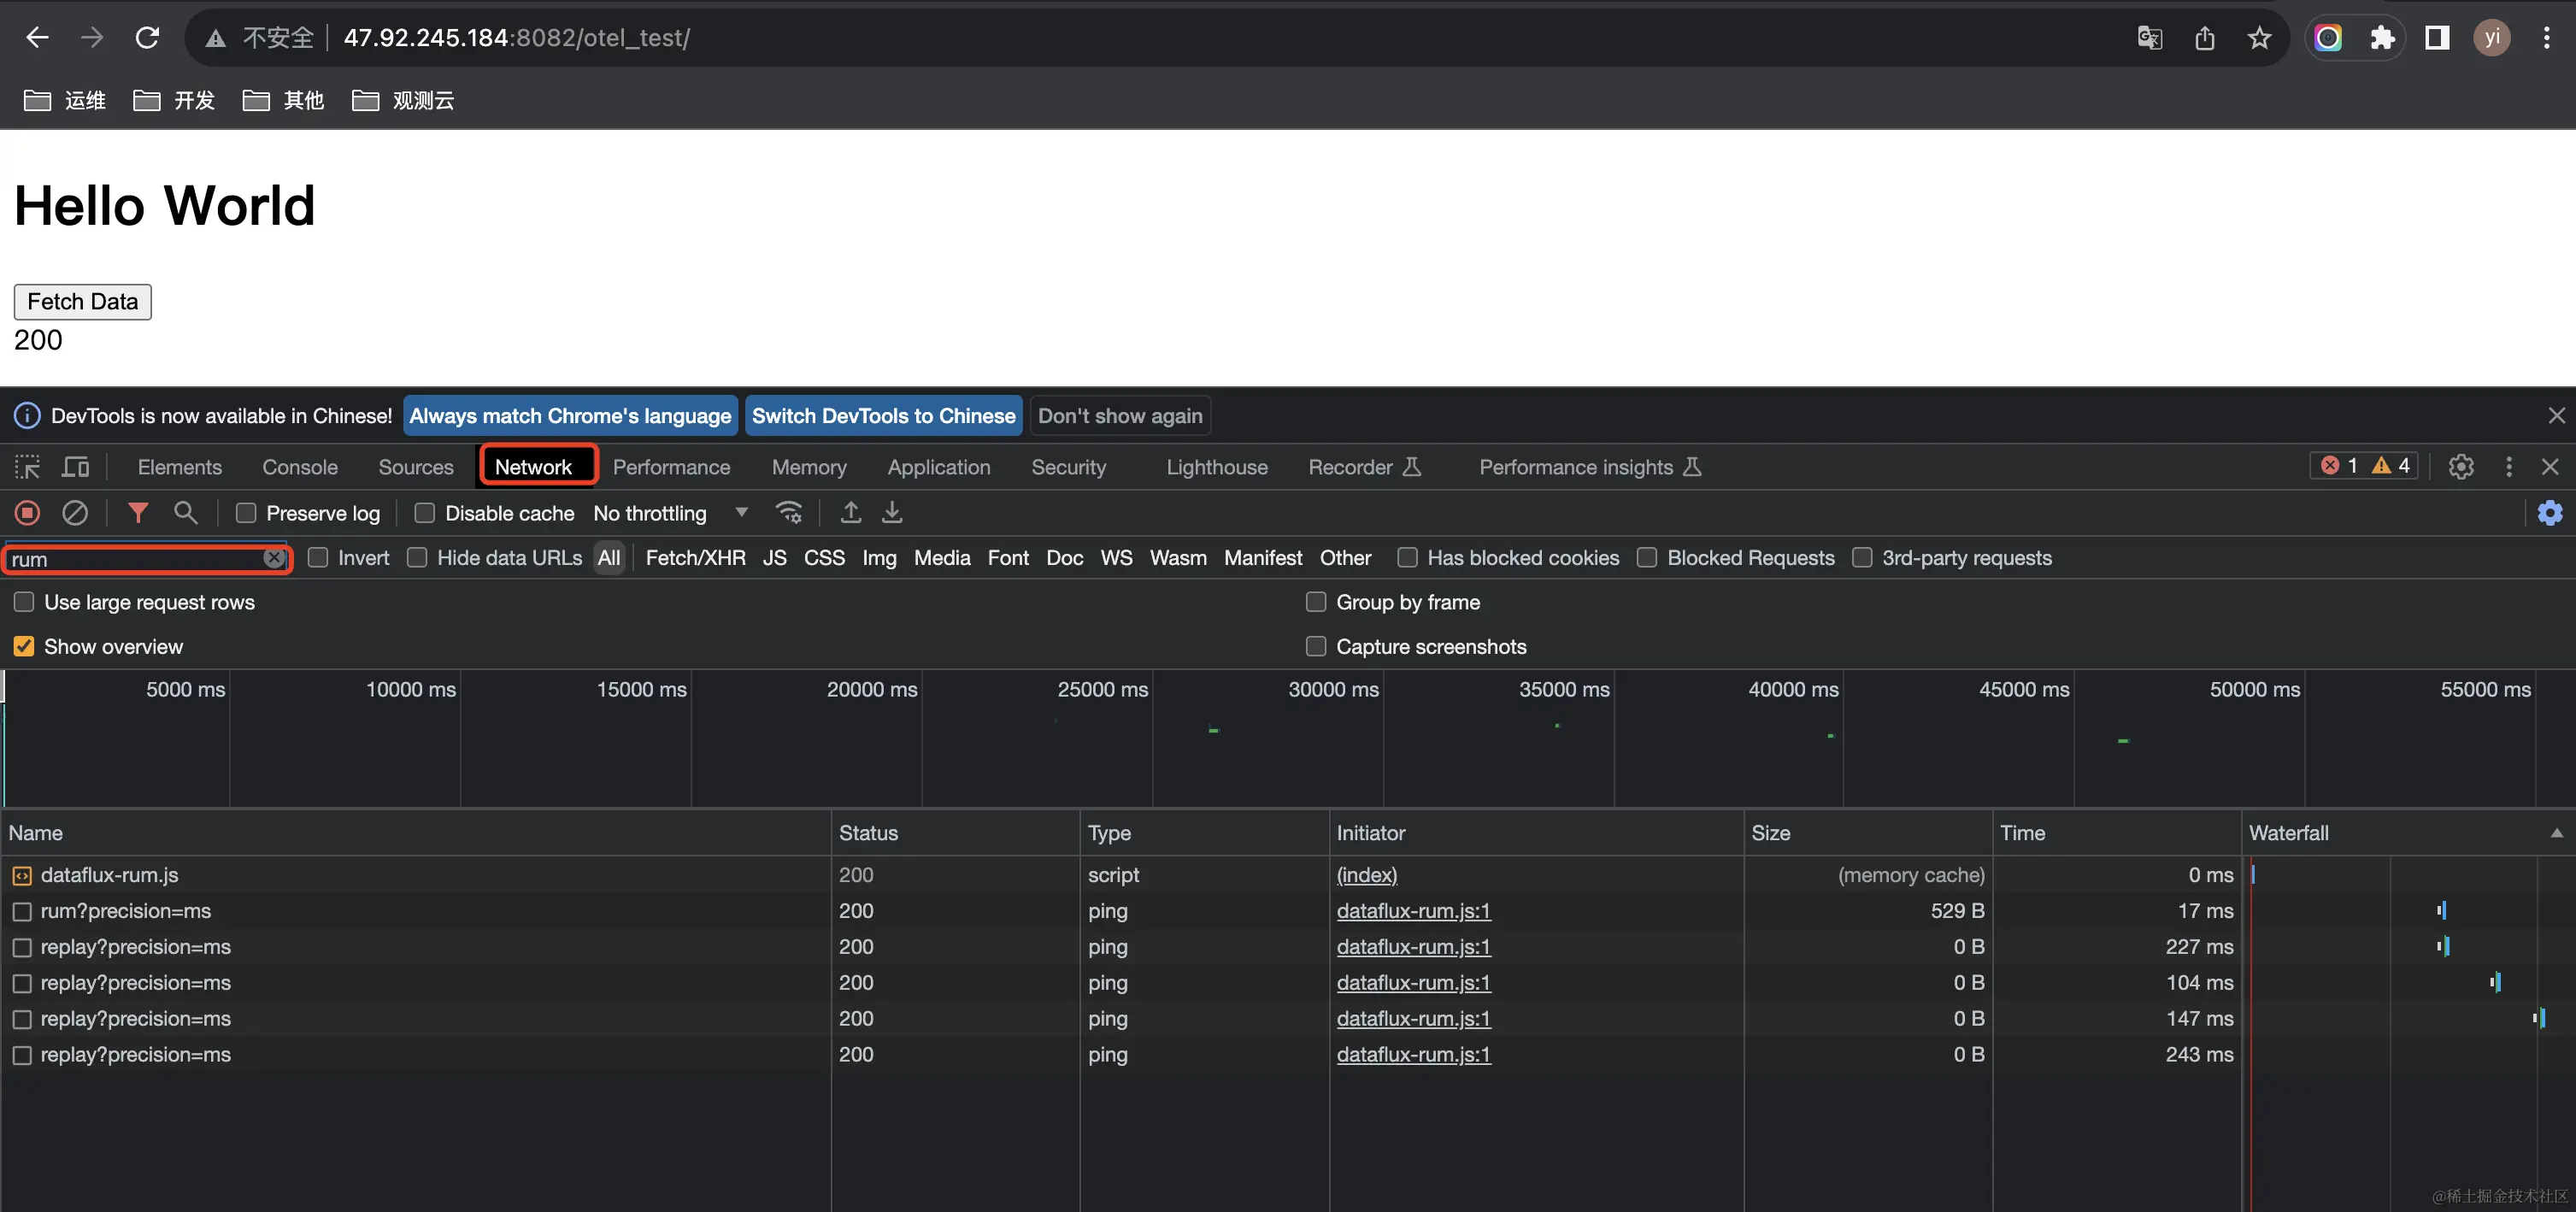Click the address bar URL
Viewport: 2576px width, 1212px height.
click(x=517, y=38)
